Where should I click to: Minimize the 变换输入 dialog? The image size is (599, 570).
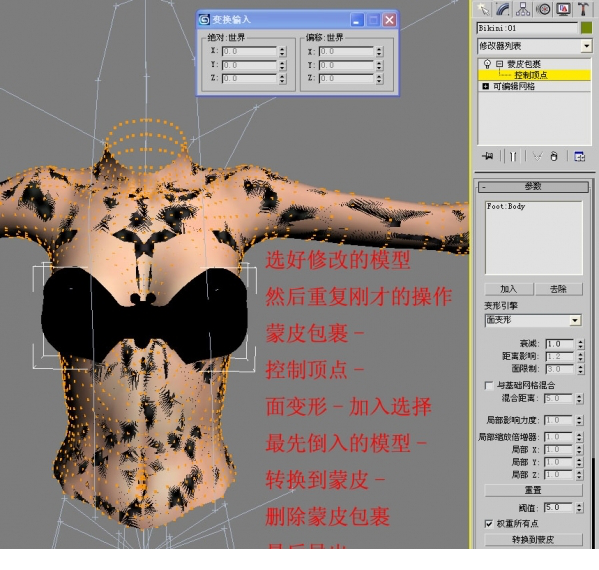pyautogui.click(x=357, y=20)
